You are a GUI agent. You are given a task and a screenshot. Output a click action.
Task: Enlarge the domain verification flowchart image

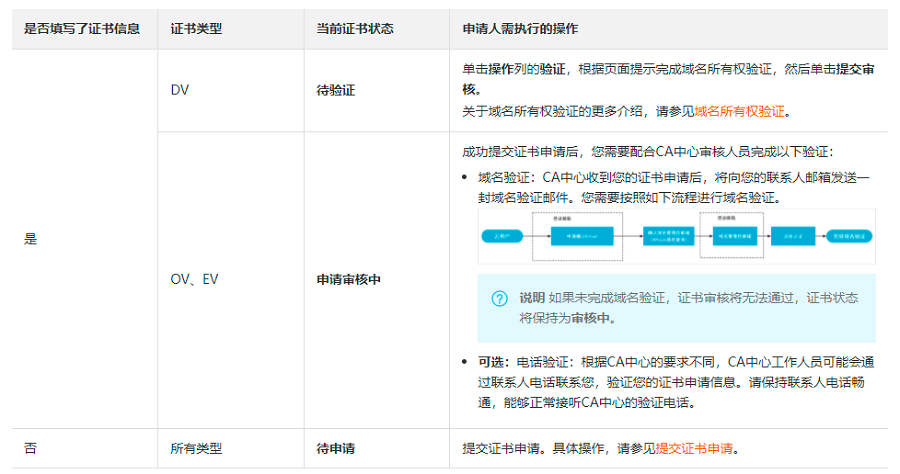[x=676, y=236]
